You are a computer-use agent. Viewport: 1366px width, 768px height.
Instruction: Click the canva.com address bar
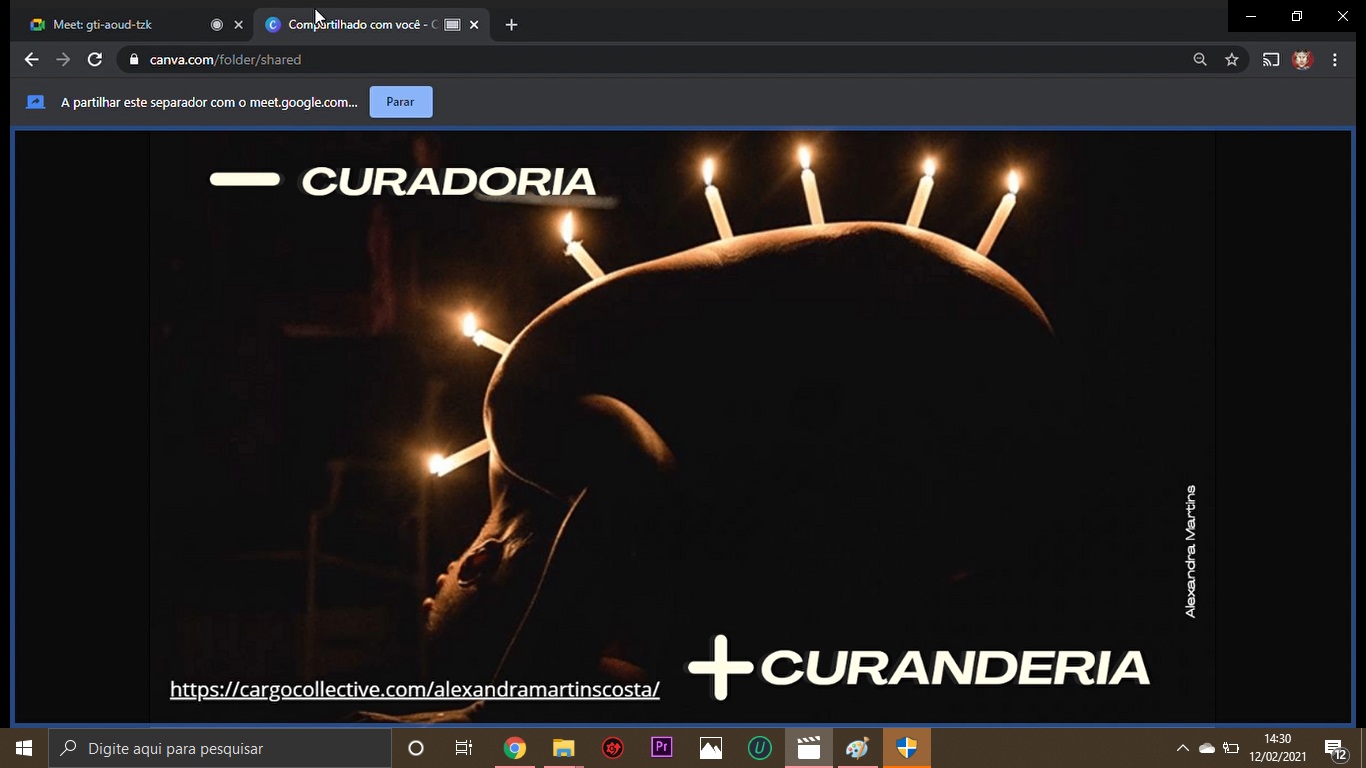click(600, 60)
